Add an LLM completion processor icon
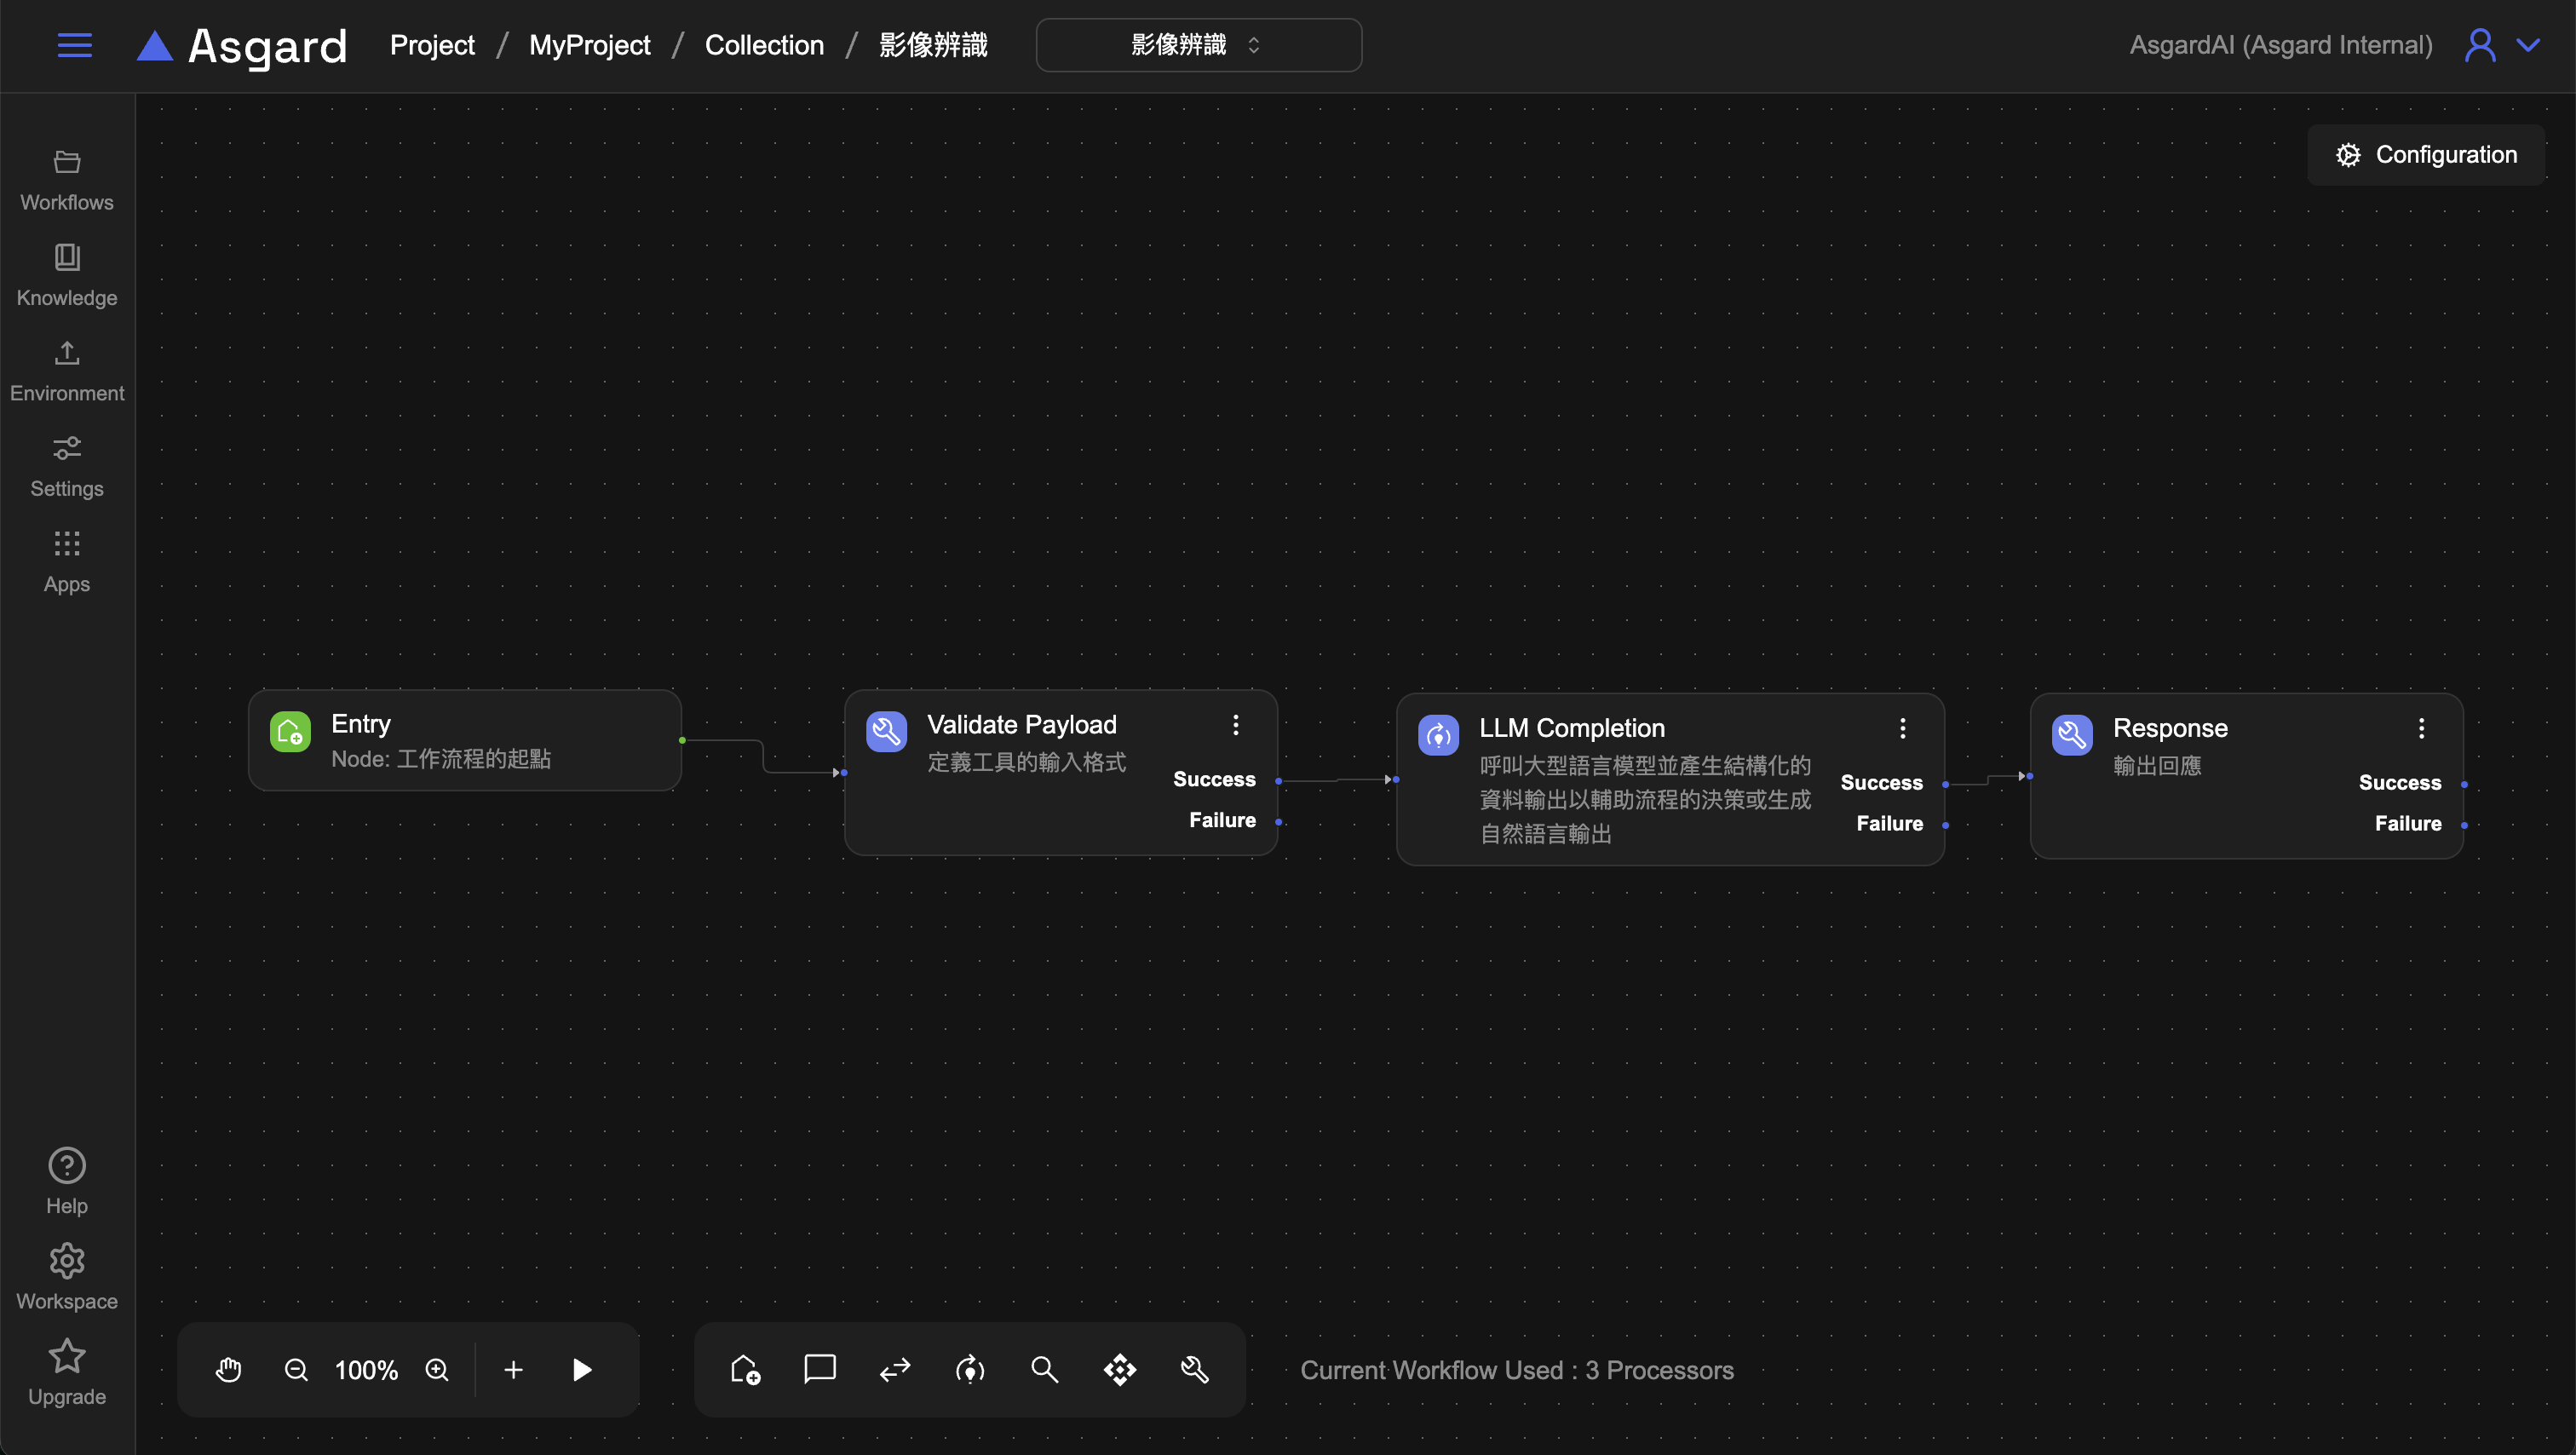 (969, 1369)
